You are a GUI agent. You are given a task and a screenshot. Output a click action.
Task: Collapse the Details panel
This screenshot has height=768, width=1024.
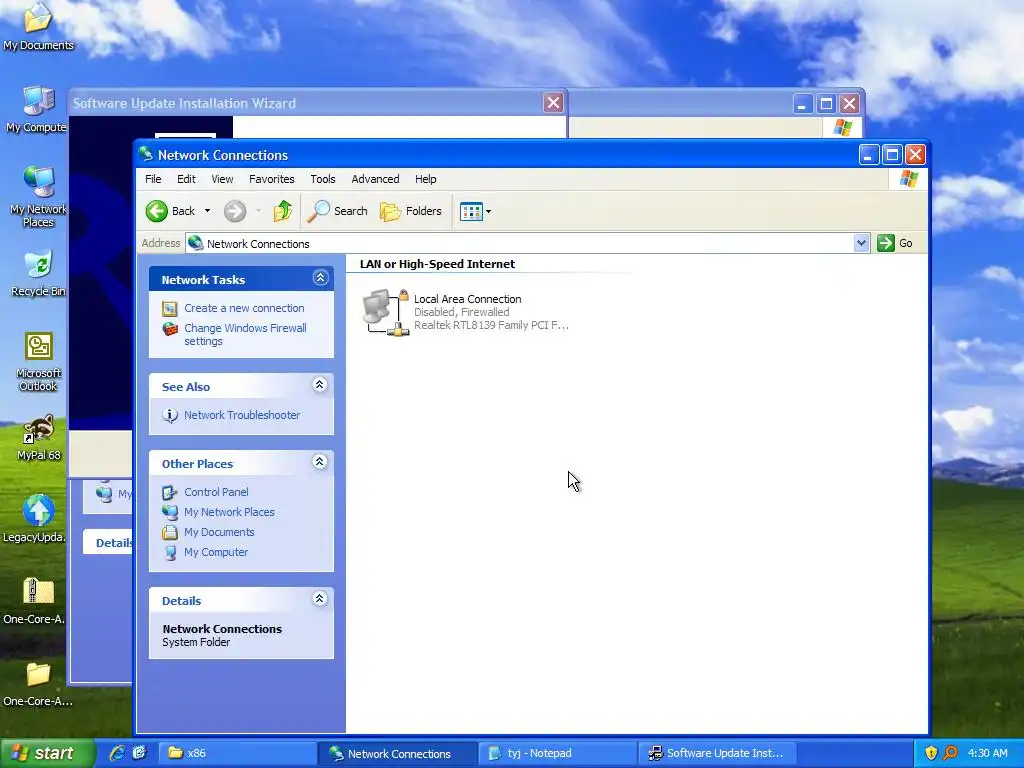[319, 599]
